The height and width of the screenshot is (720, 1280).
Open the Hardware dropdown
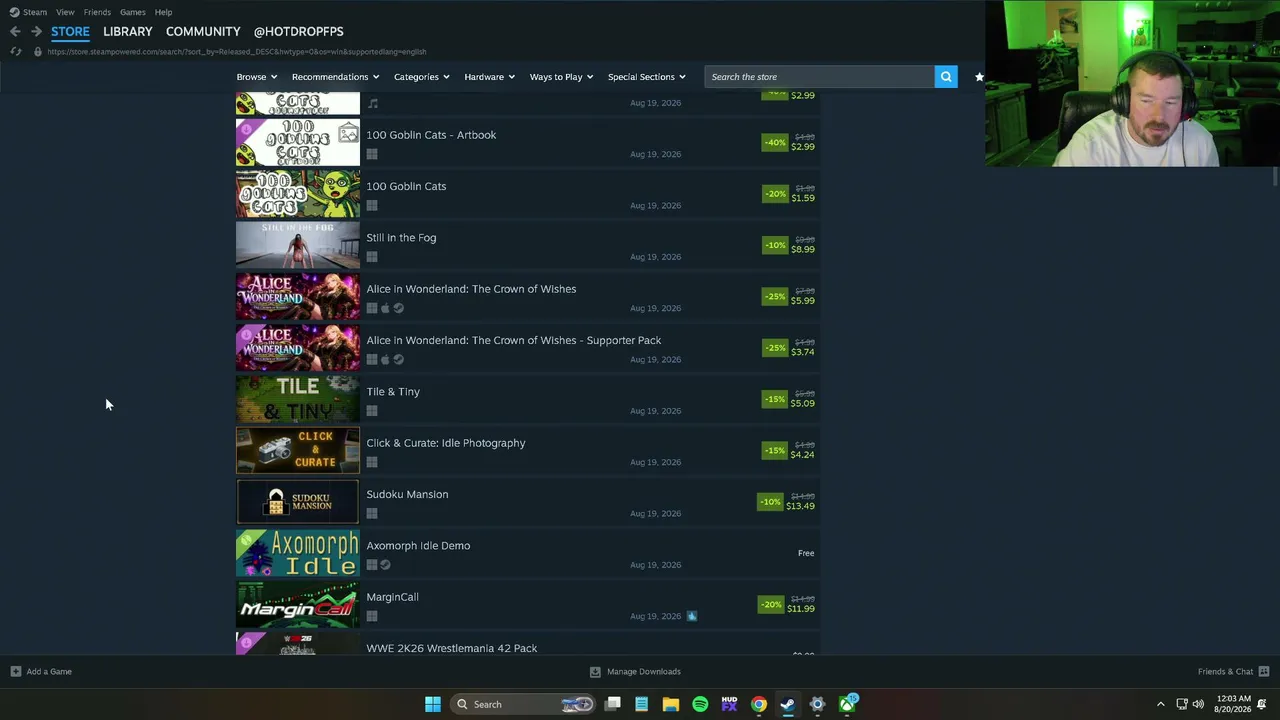(x=489, y=77)
